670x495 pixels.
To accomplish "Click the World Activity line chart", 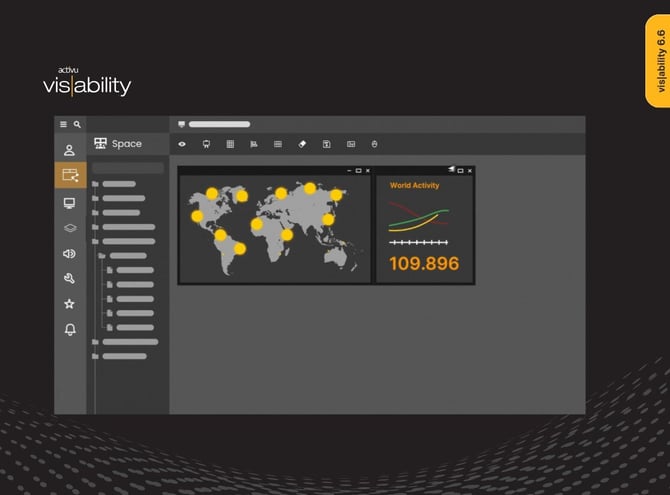I will point(419,217).
